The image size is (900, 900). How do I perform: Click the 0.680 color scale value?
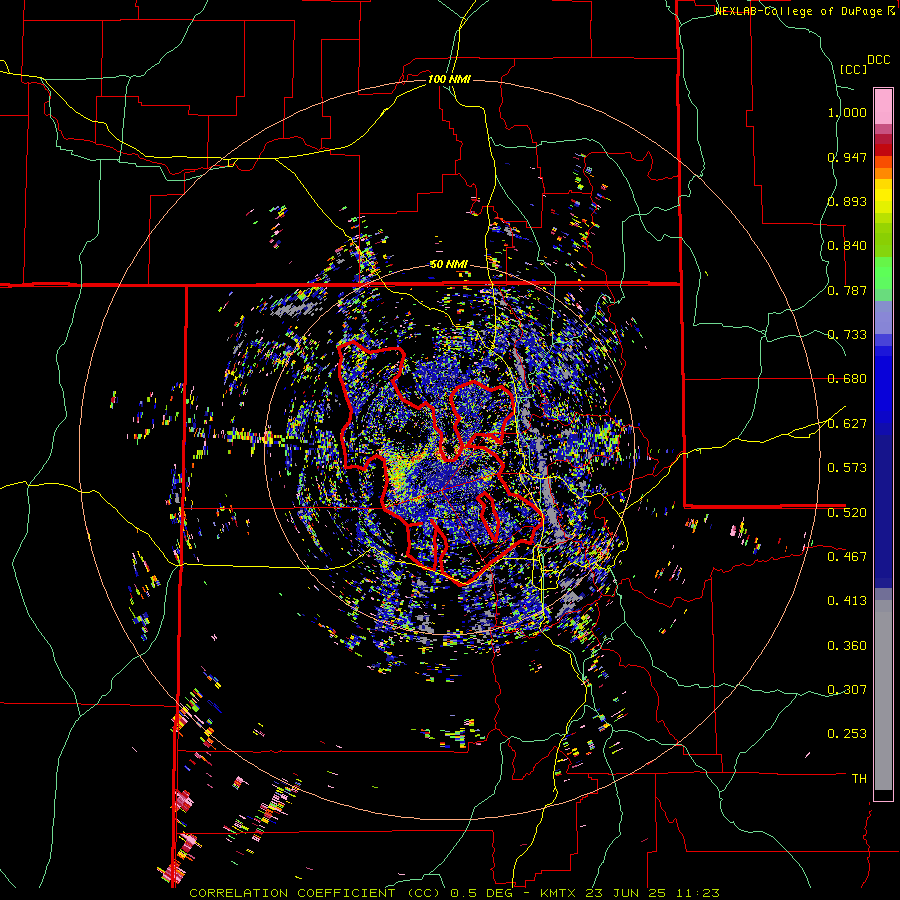click(x=847, y=379)
